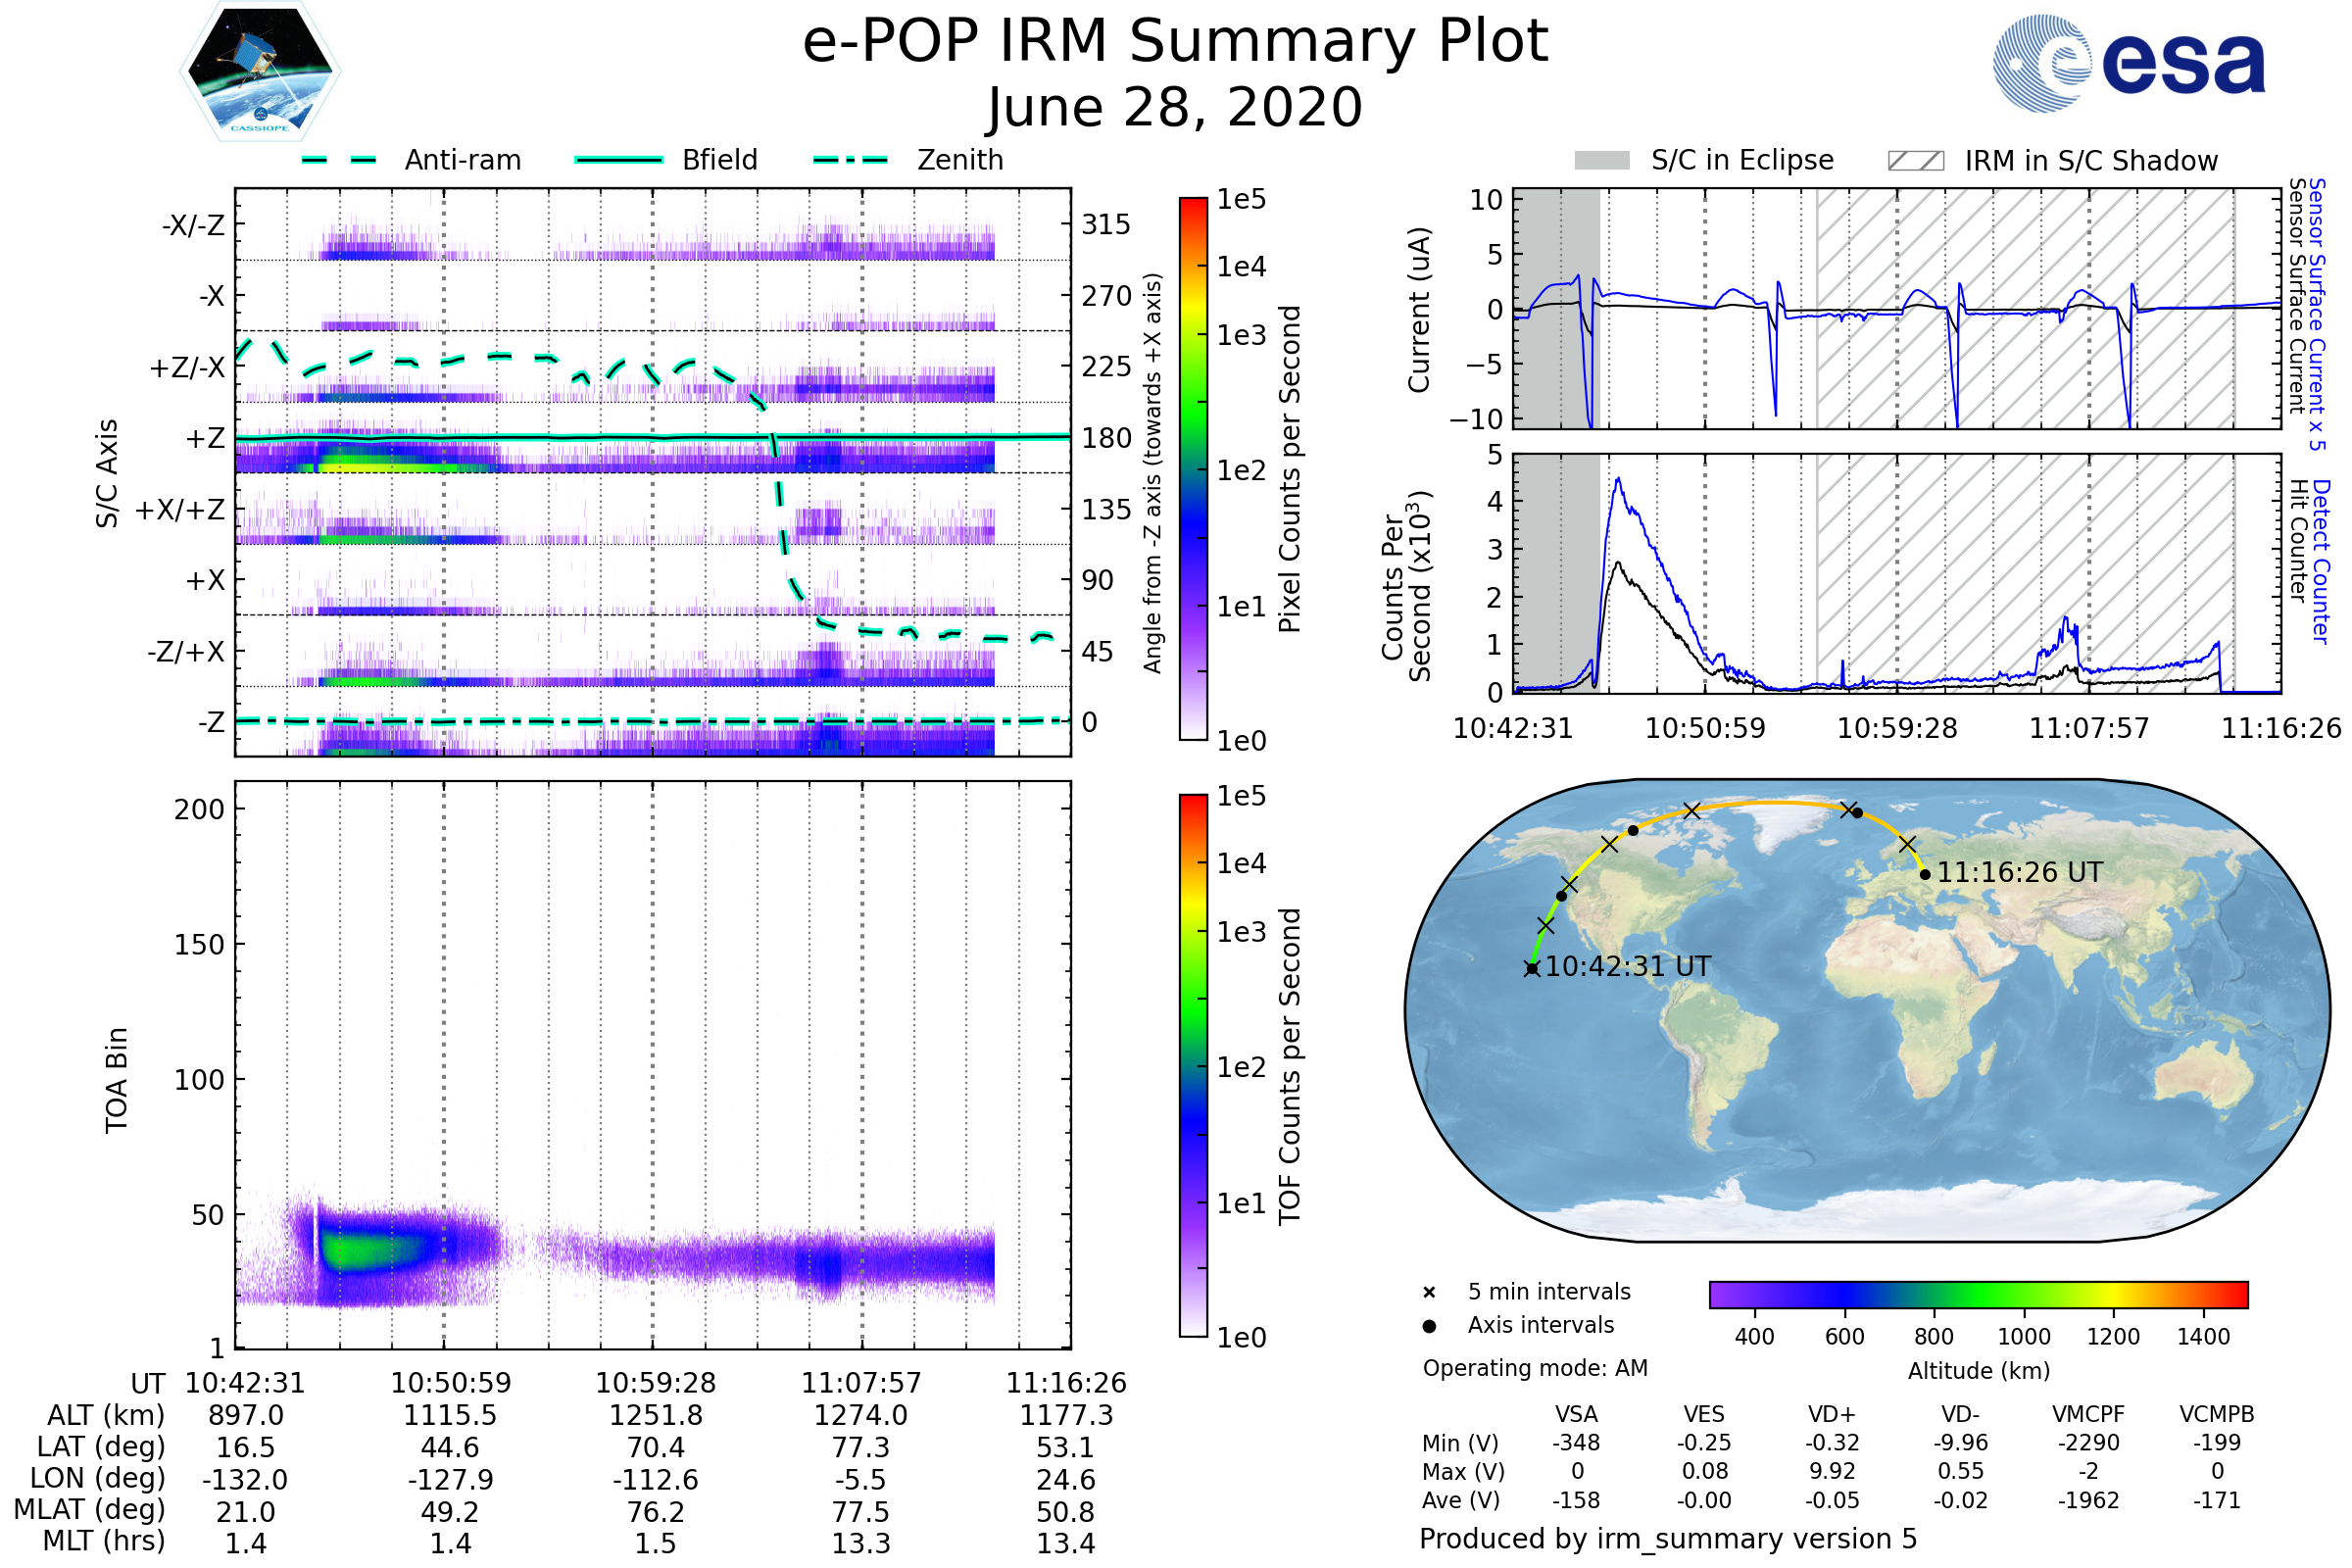
Task: Click the 10:42:31 UT start point on map
Action: [x=1532, y=968]
